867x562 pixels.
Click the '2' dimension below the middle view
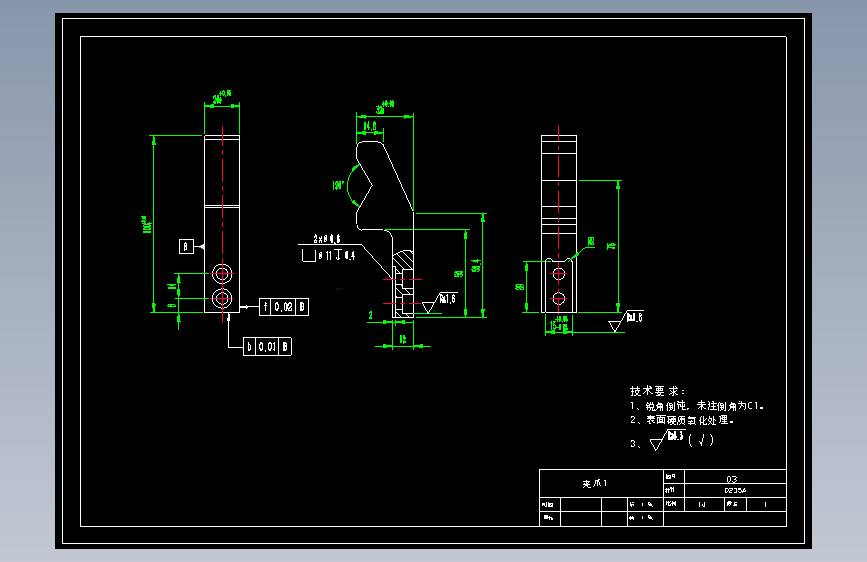tap(370, 315)
